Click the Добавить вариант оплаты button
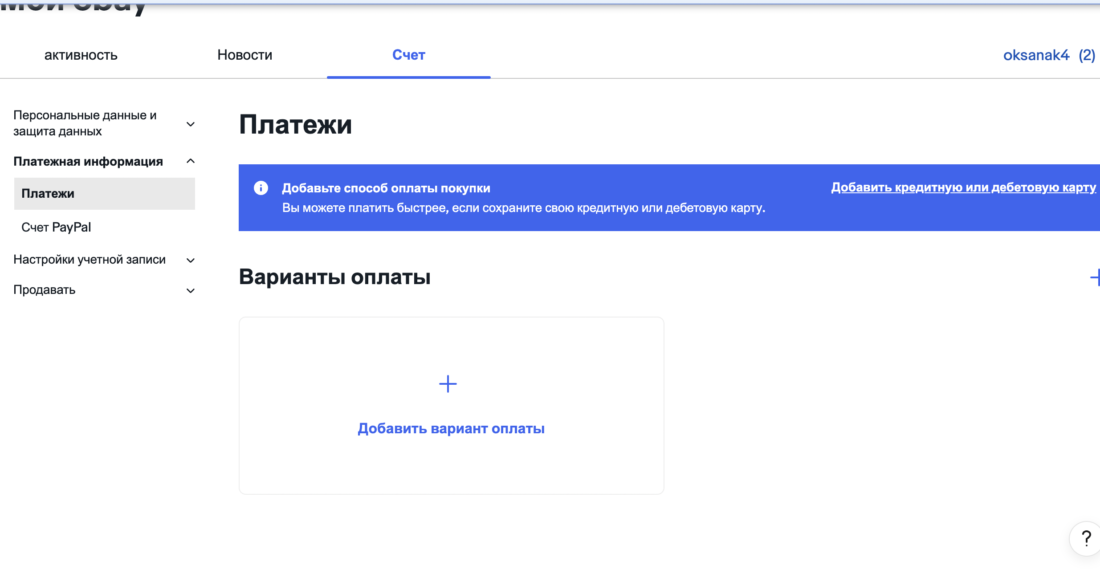Viewport: 1100px width, 578px height. pyautogui.click(x=450, y=428)
